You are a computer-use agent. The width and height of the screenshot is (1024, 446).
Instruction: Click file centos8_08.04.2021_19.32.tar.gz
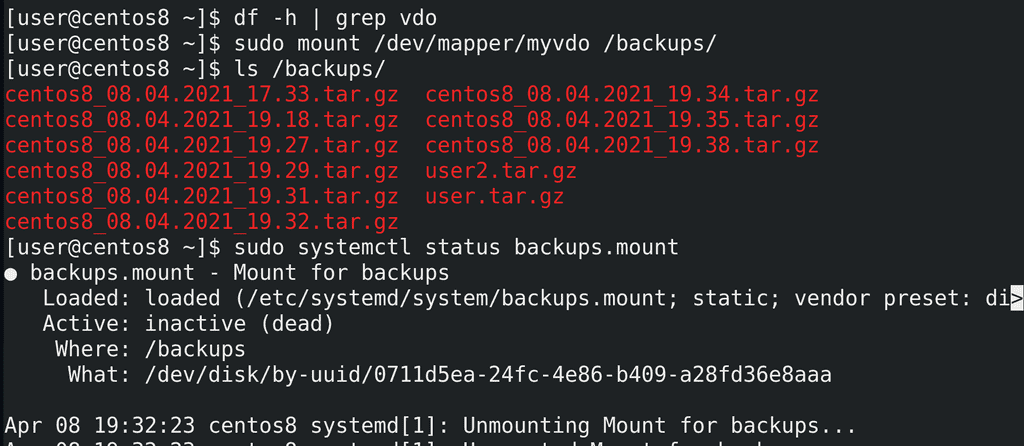pos(202,222)
